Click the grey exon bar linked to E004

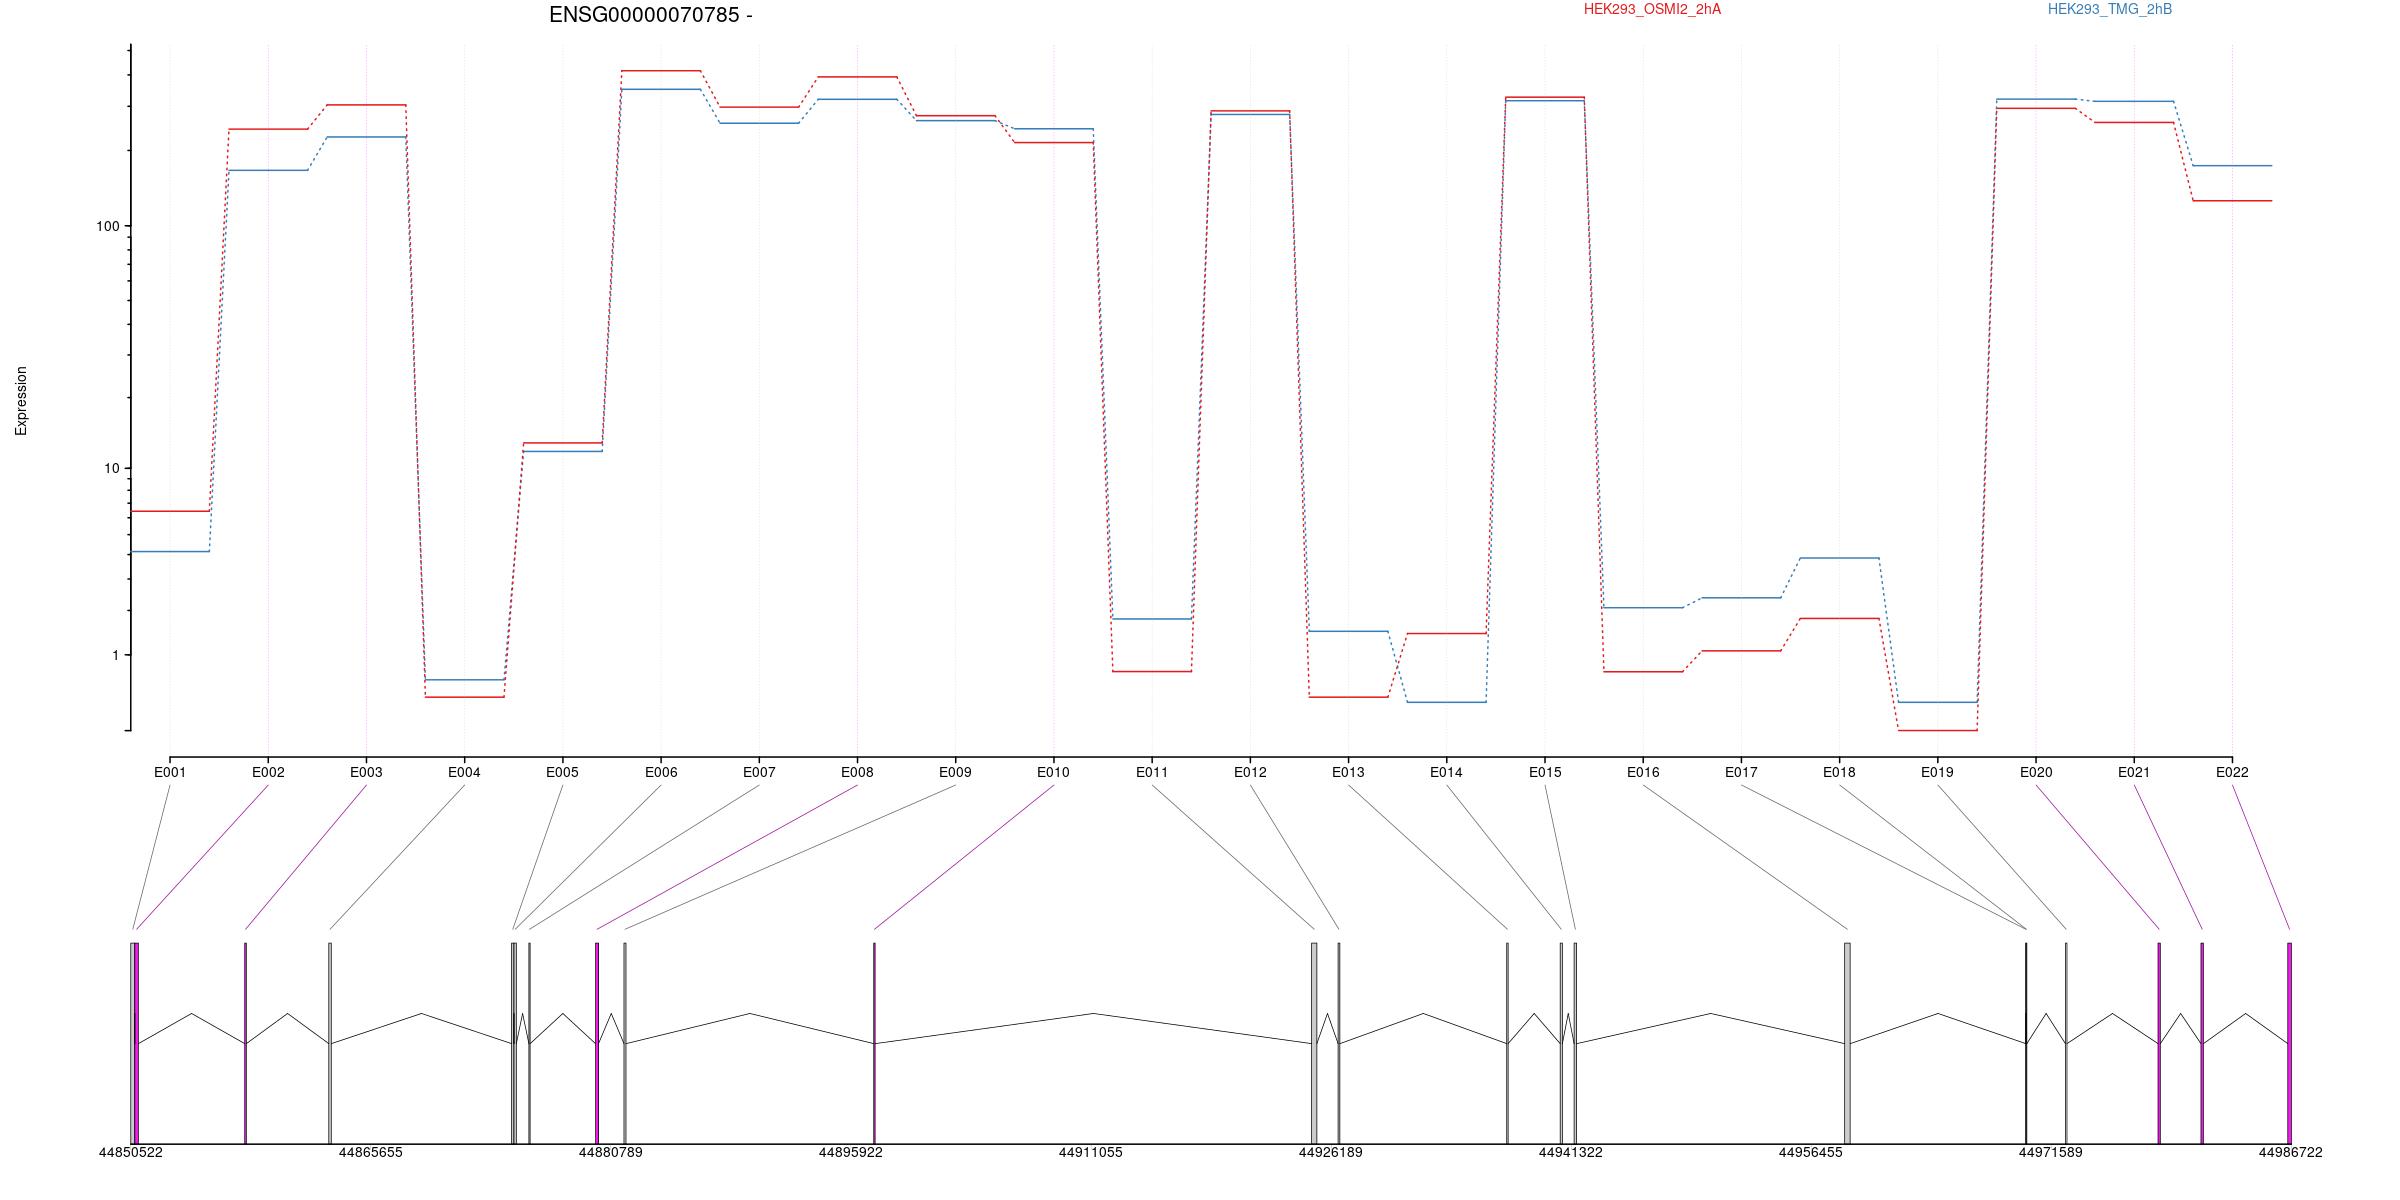pyautogui.click(x=330, y=1043)
